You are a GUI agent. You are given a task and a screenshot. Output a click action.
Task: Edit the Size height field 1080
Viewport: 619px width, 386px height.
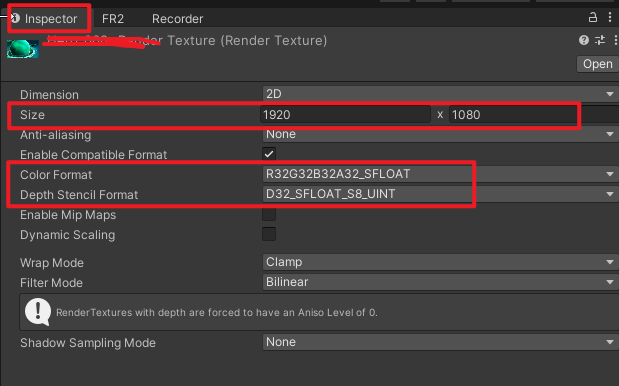[x=534, y=114]
